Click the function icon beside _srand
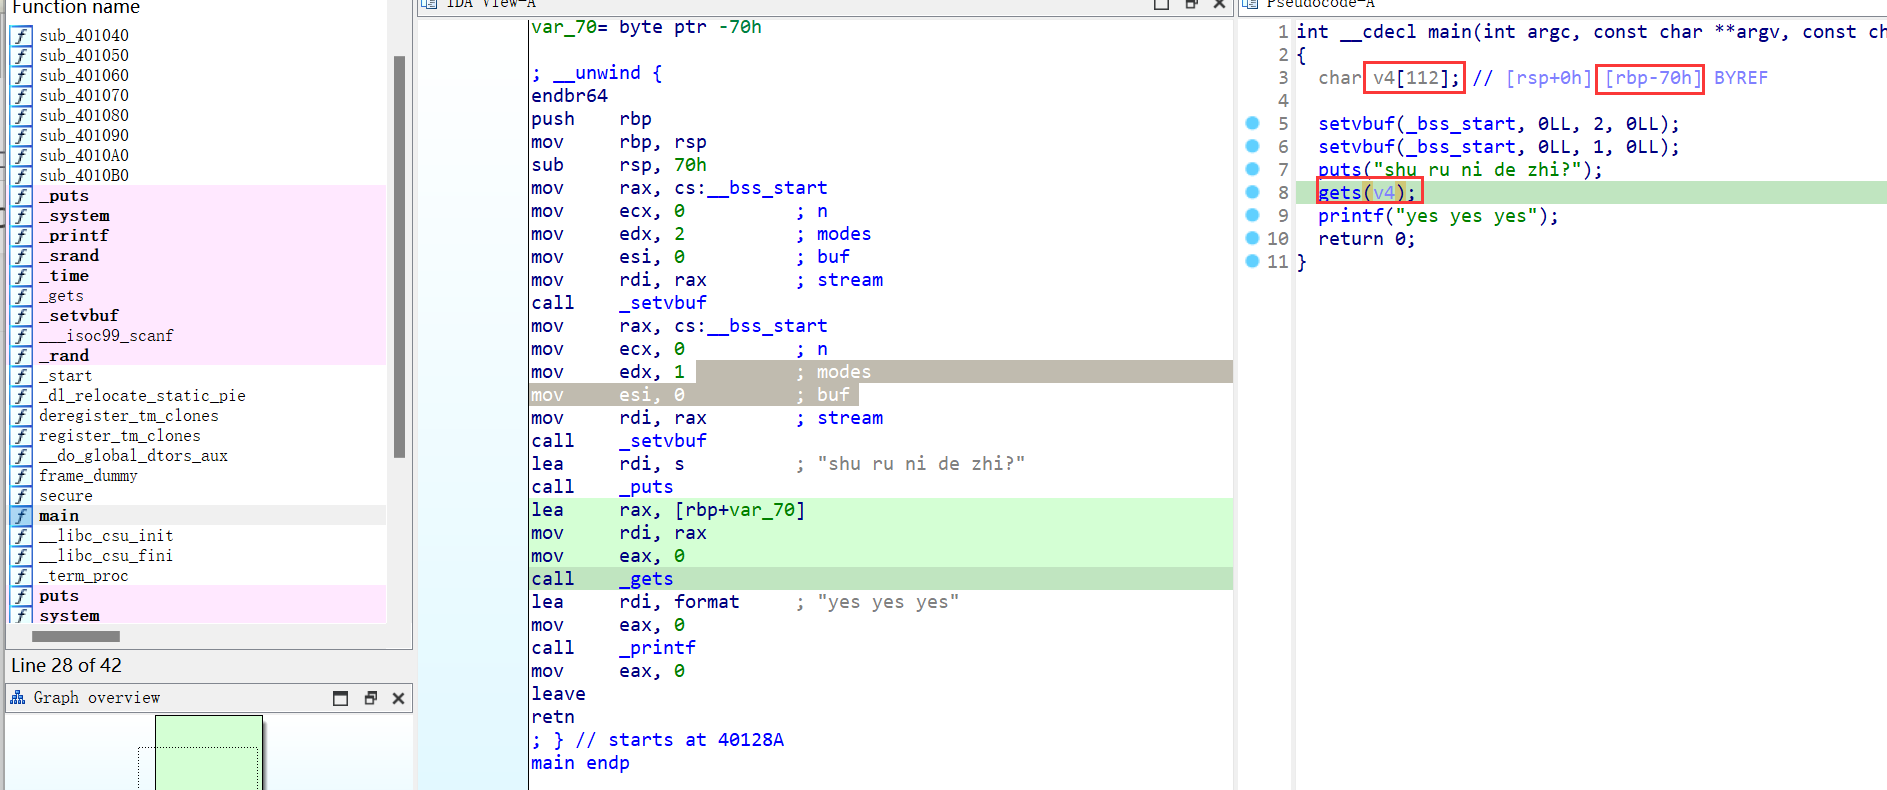The image size is (1887, 790). 22,256
